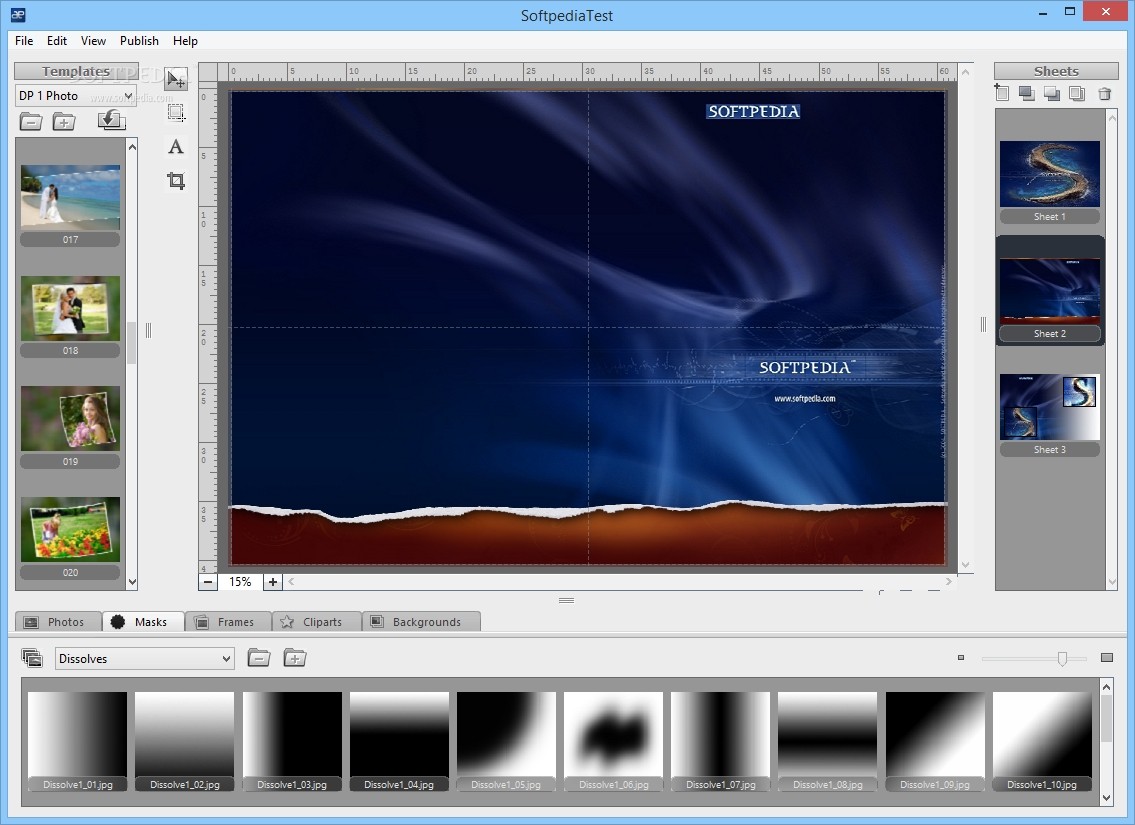
Task: Click the horizontal panel splitter grip below canvas
Action: click(567, 600)
